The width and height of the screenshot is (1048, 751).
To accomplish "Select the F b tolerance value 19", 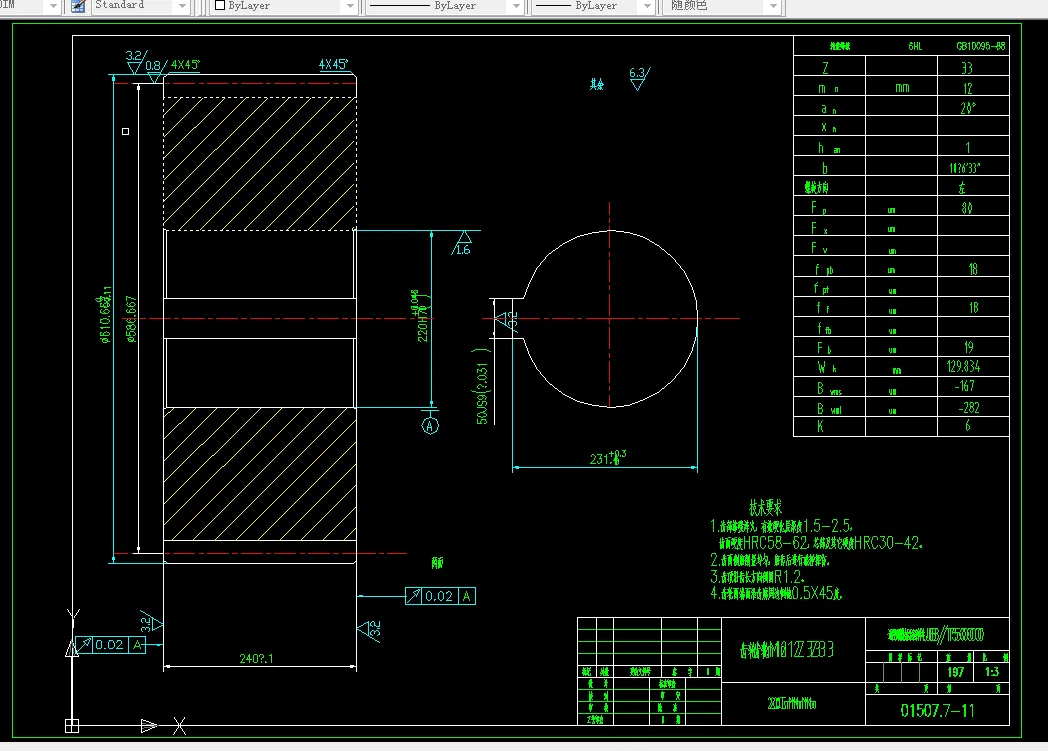I will 968,347.
